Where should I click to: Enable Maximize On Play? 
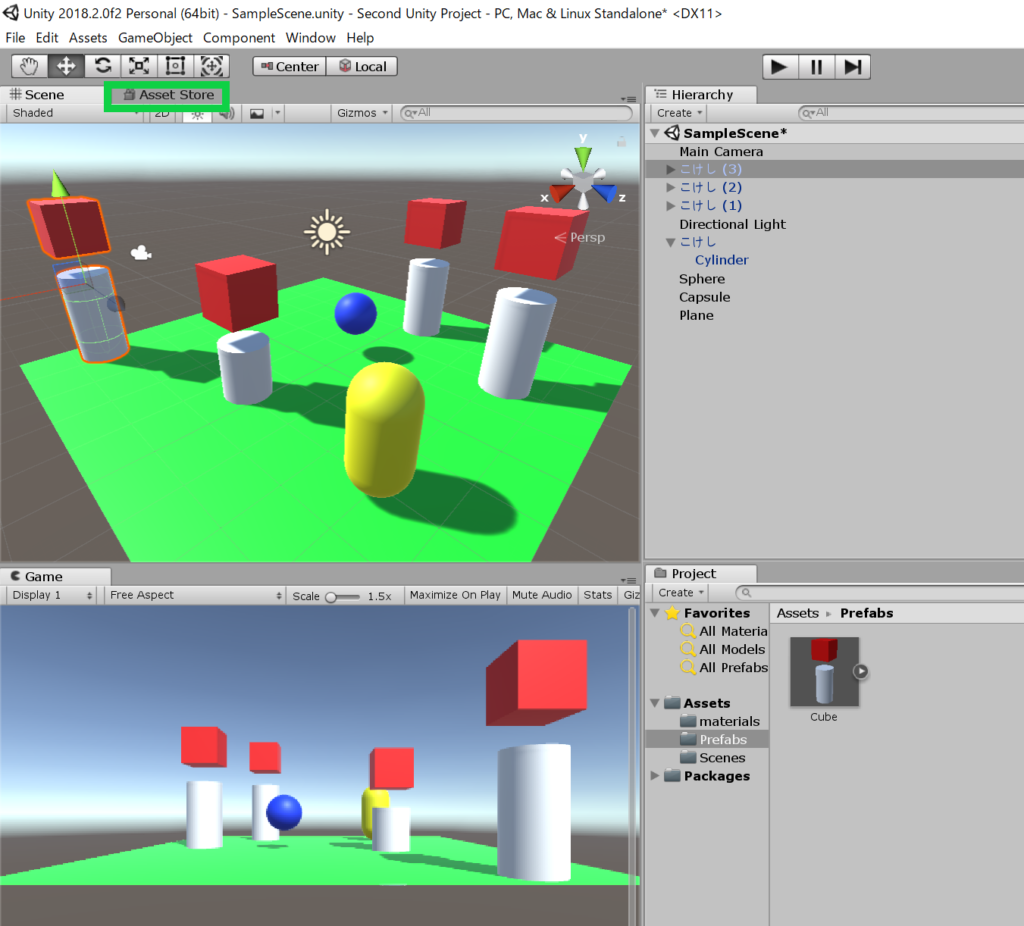pyautogui.click(x=455, y=595)
